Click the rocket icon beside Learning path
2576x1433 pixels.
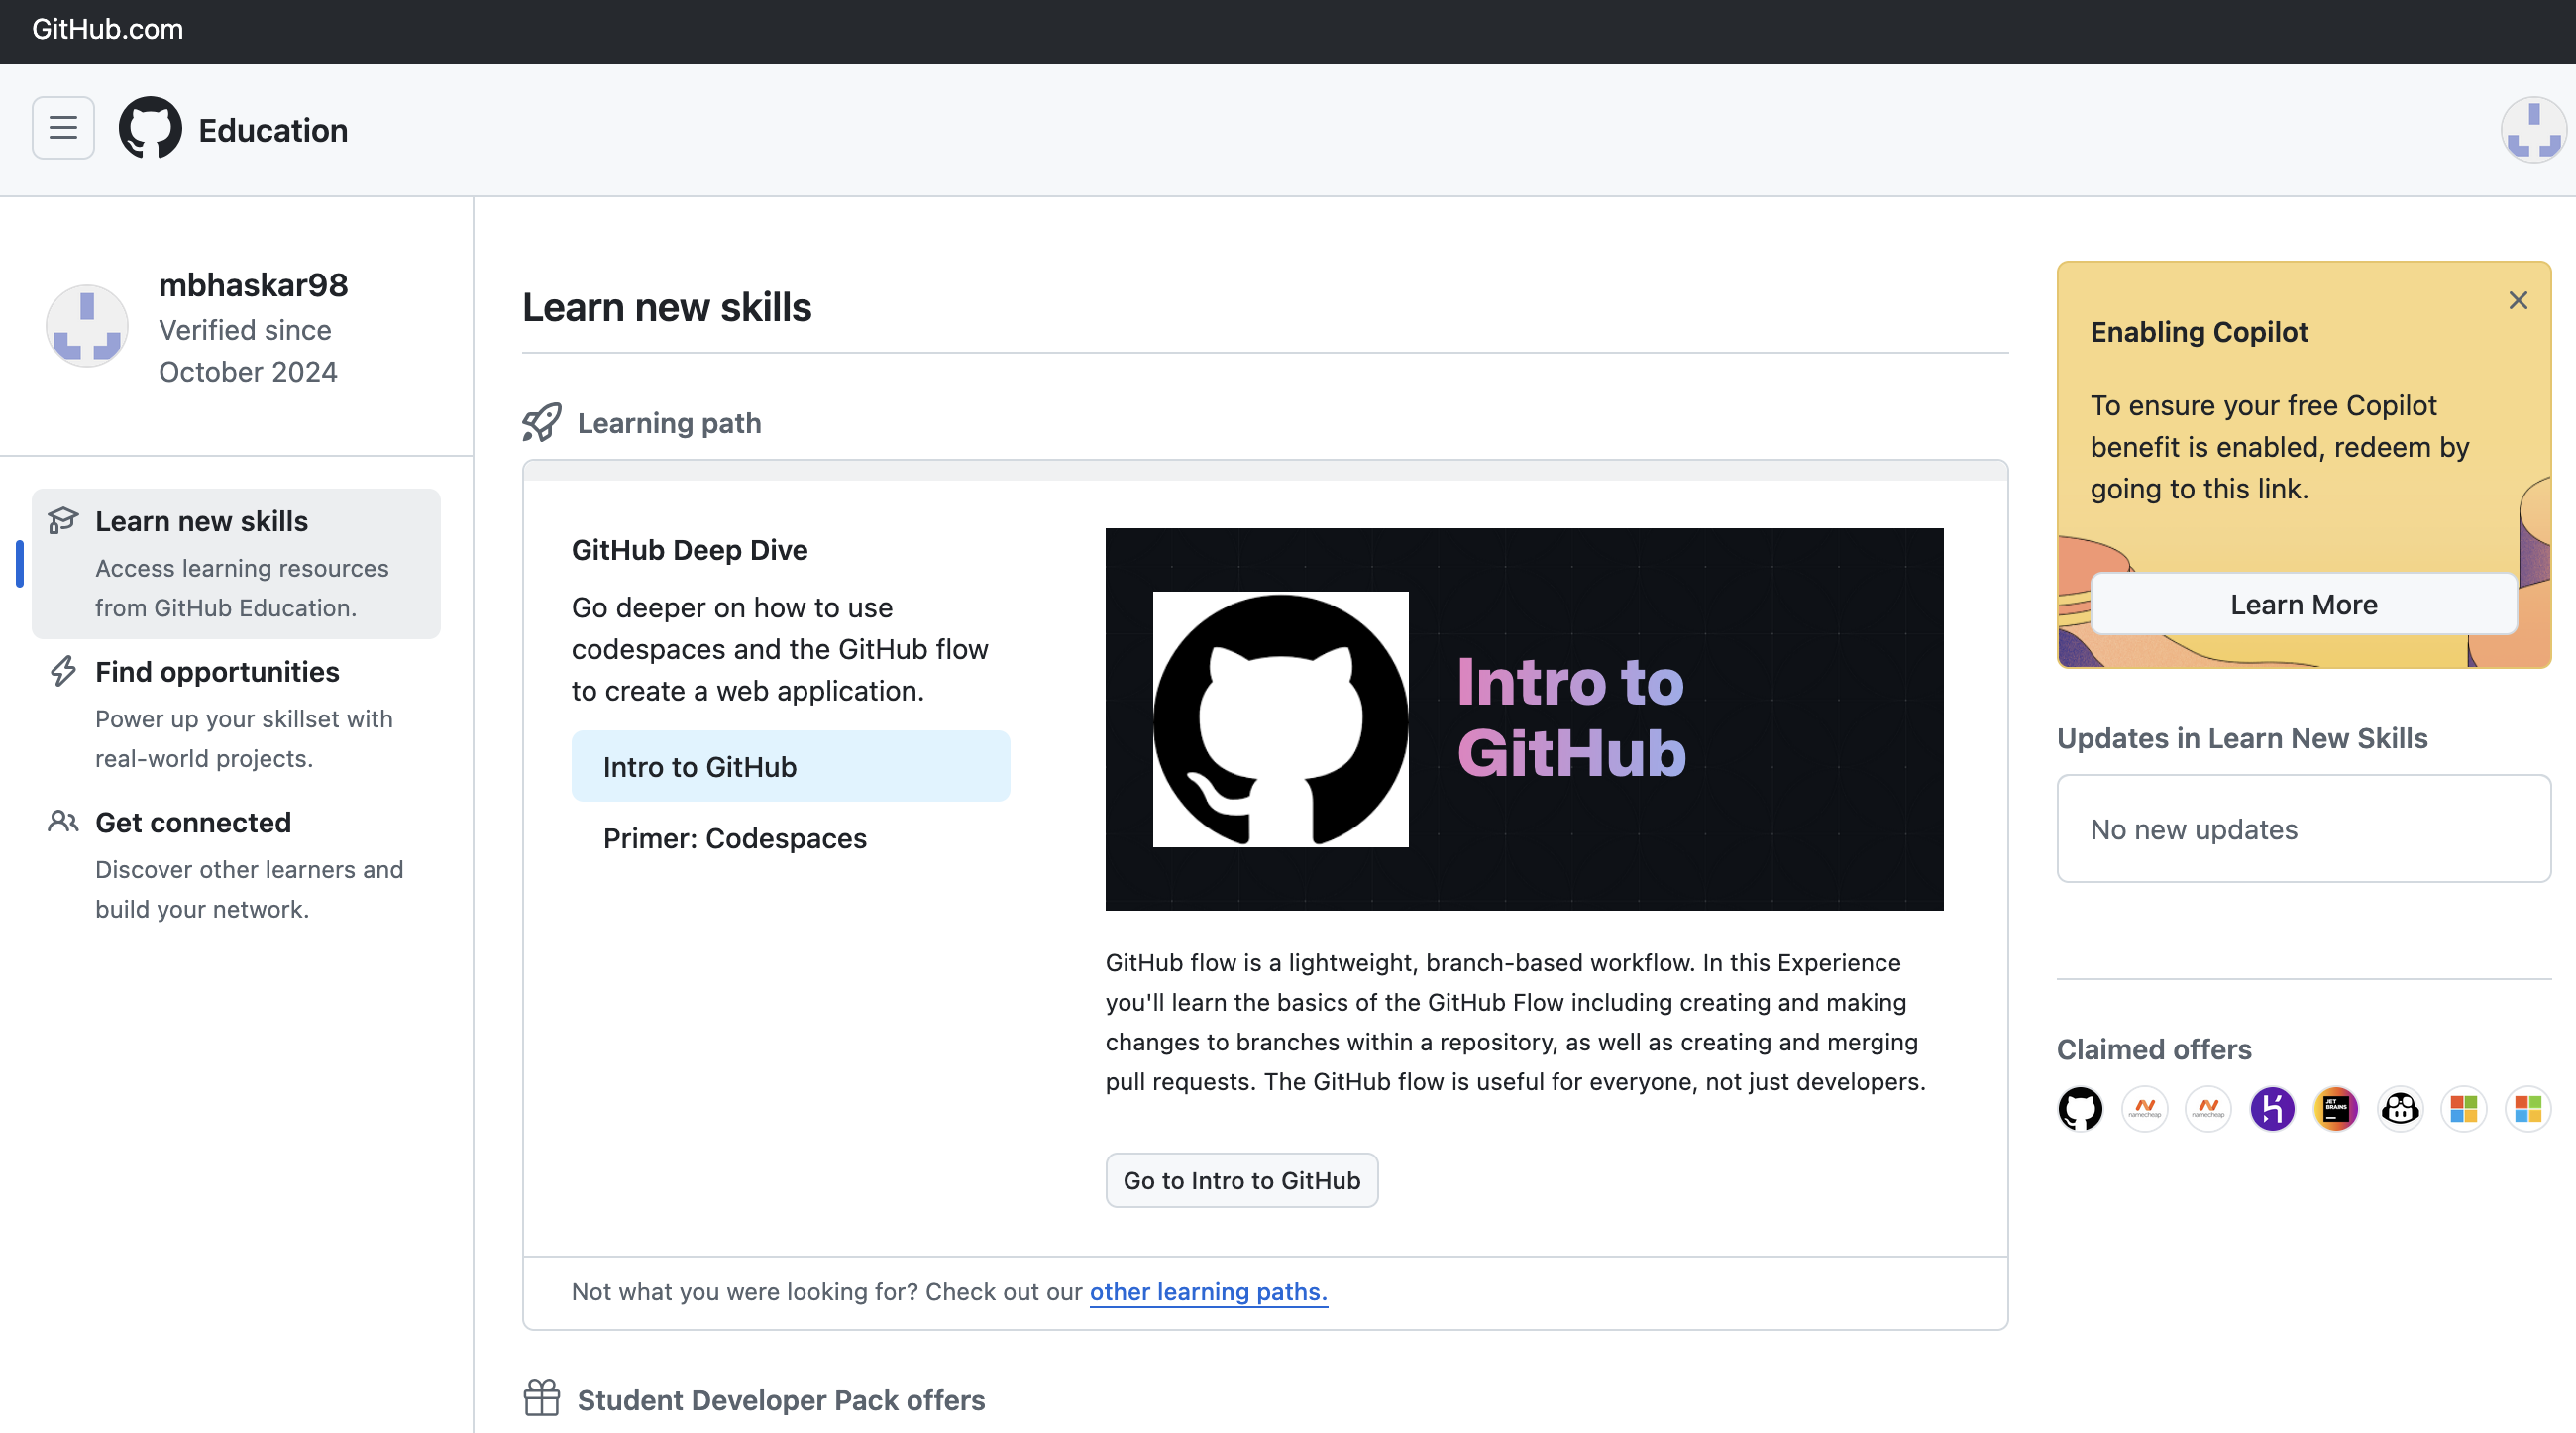[542, 422]
